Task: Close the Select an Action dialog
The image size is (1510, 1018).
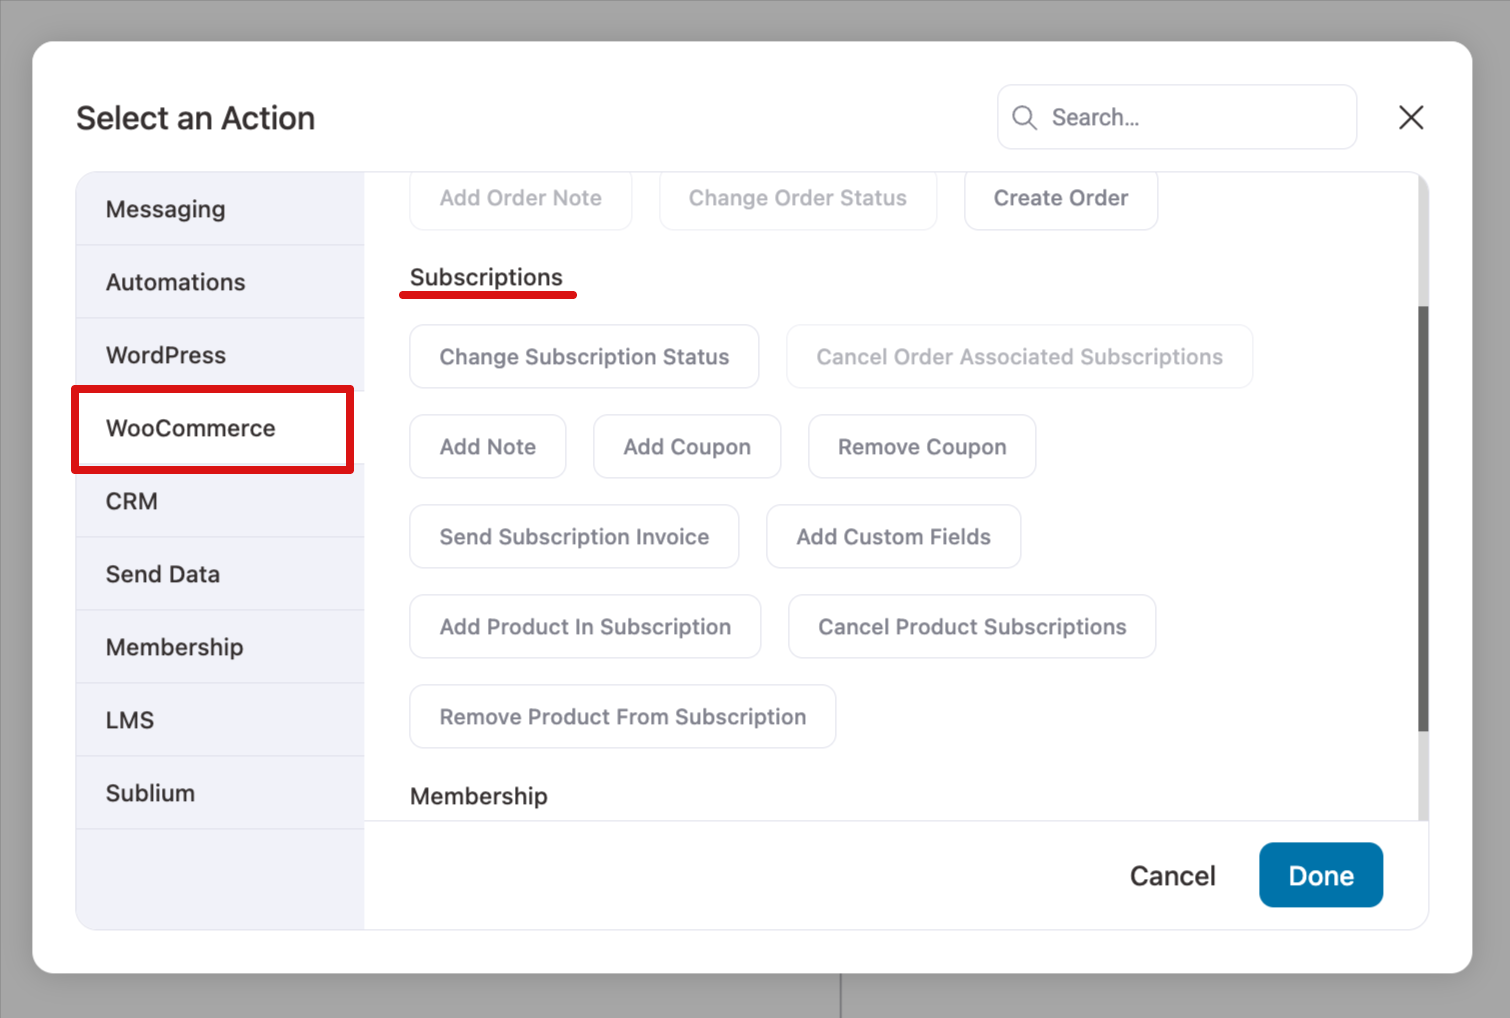Action: point(1410,117)
